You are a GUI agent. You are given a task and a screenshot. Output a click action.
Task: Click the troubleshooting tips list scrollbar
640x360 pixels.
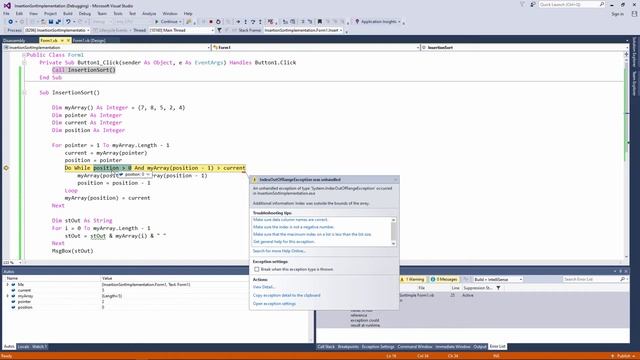point(393,231)
